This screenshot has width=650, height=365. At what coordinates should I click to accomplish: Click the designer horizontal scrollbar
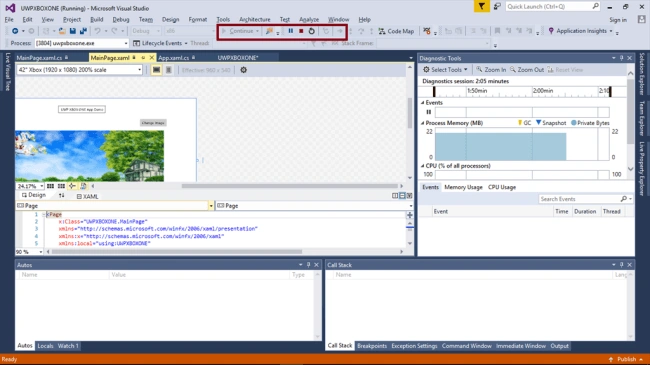(289, 186)
